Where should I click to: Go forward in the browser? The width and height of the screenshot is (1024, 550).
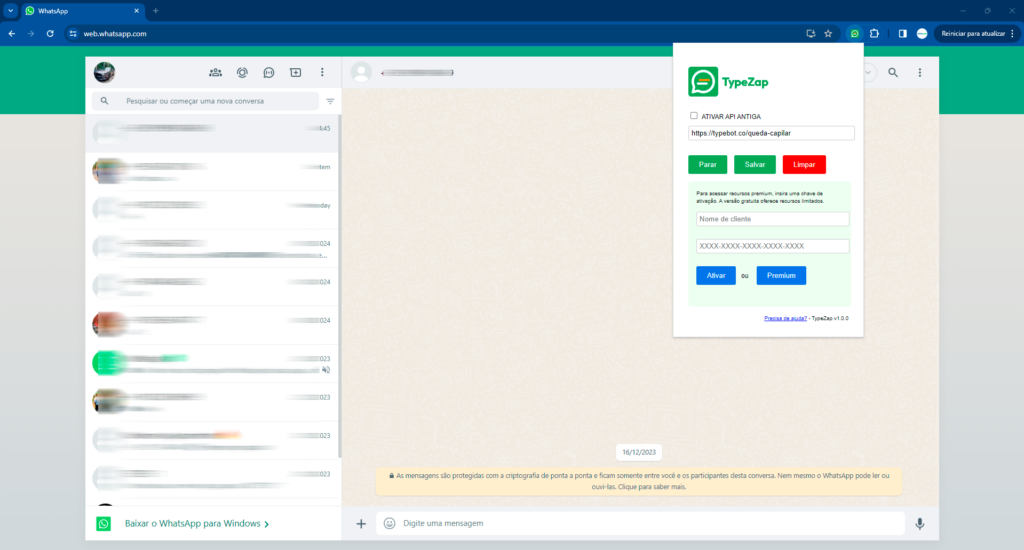click(x=31, y=33)
